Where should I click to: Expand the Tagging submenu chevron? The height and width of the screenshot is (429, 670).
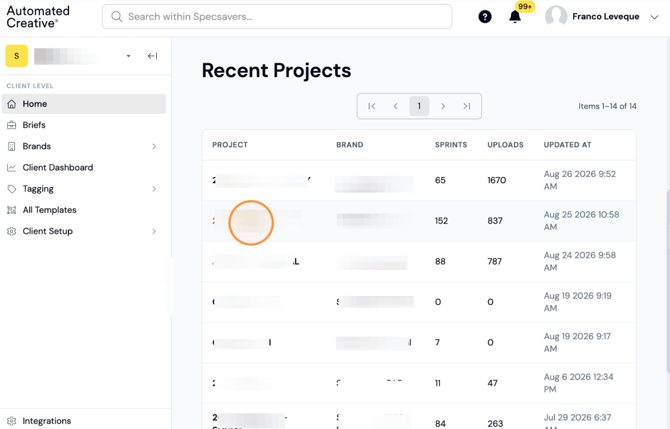(154, 189)
